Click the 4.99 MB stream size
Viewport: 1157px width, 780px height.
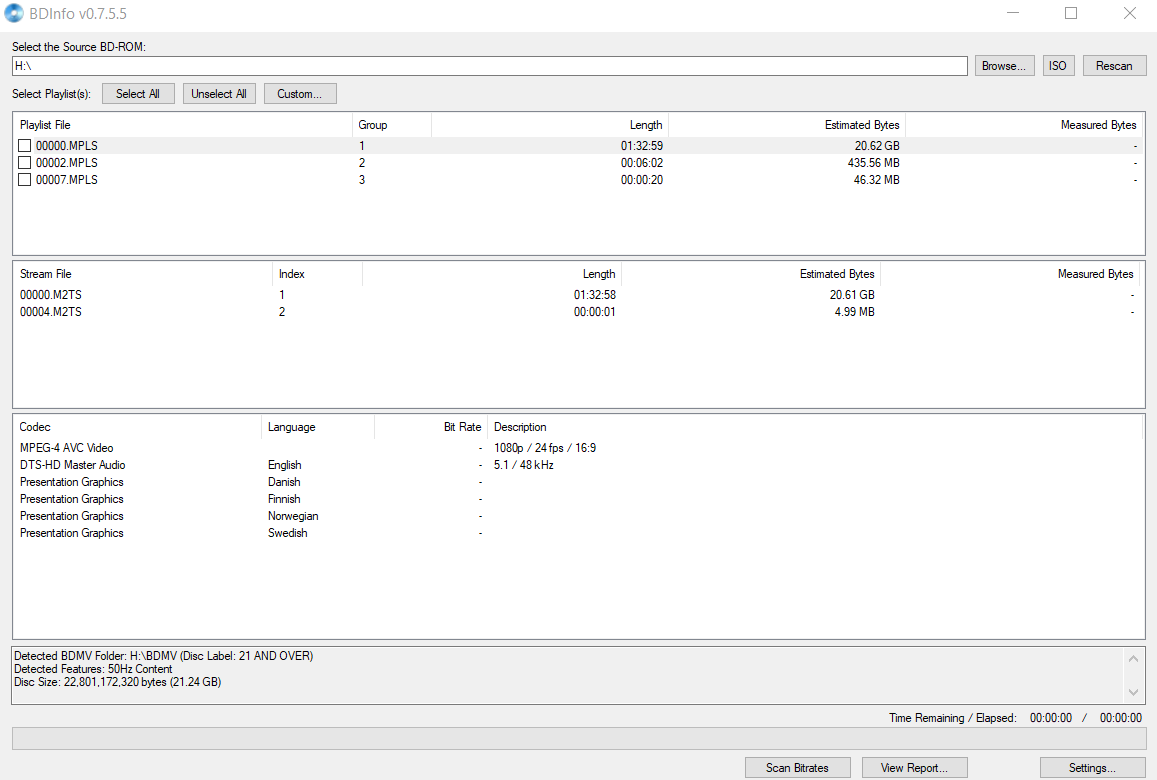click(x=854, y=312)
